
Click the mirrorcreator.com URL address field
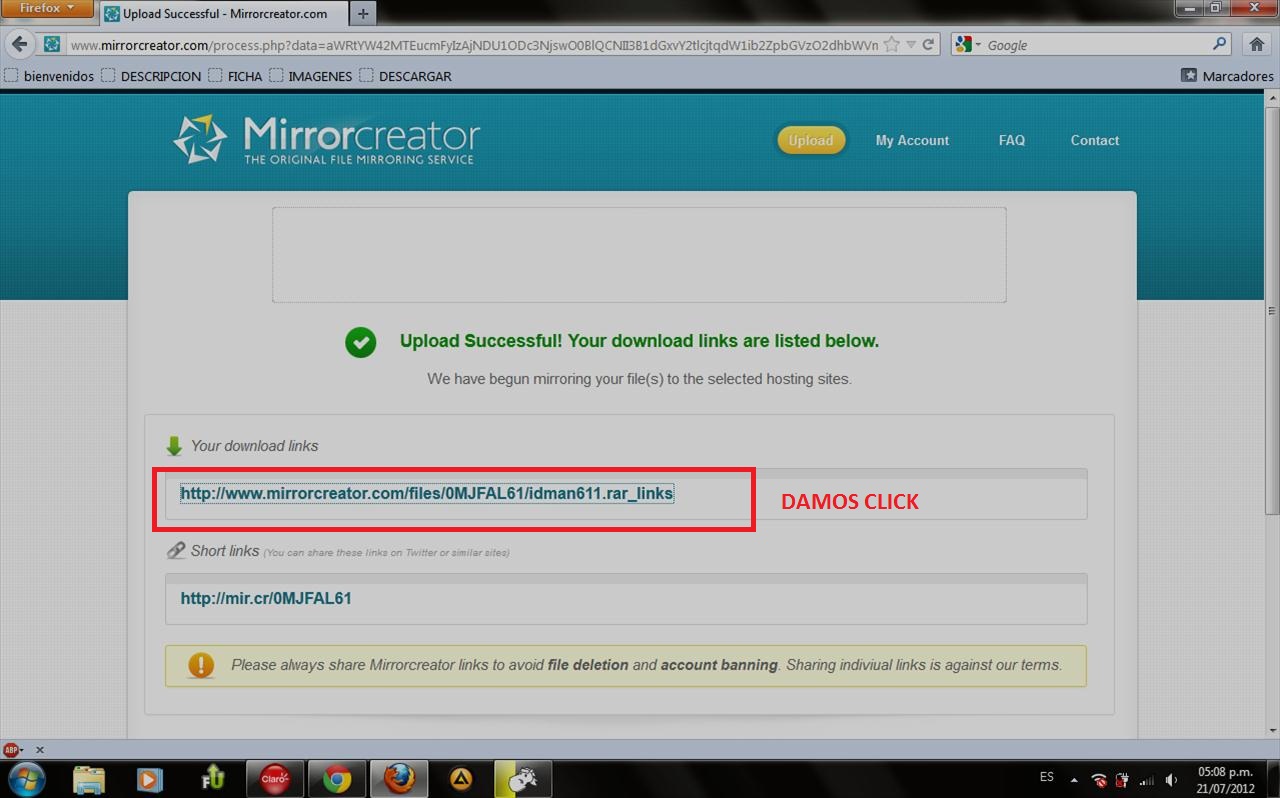pos(474,45)
